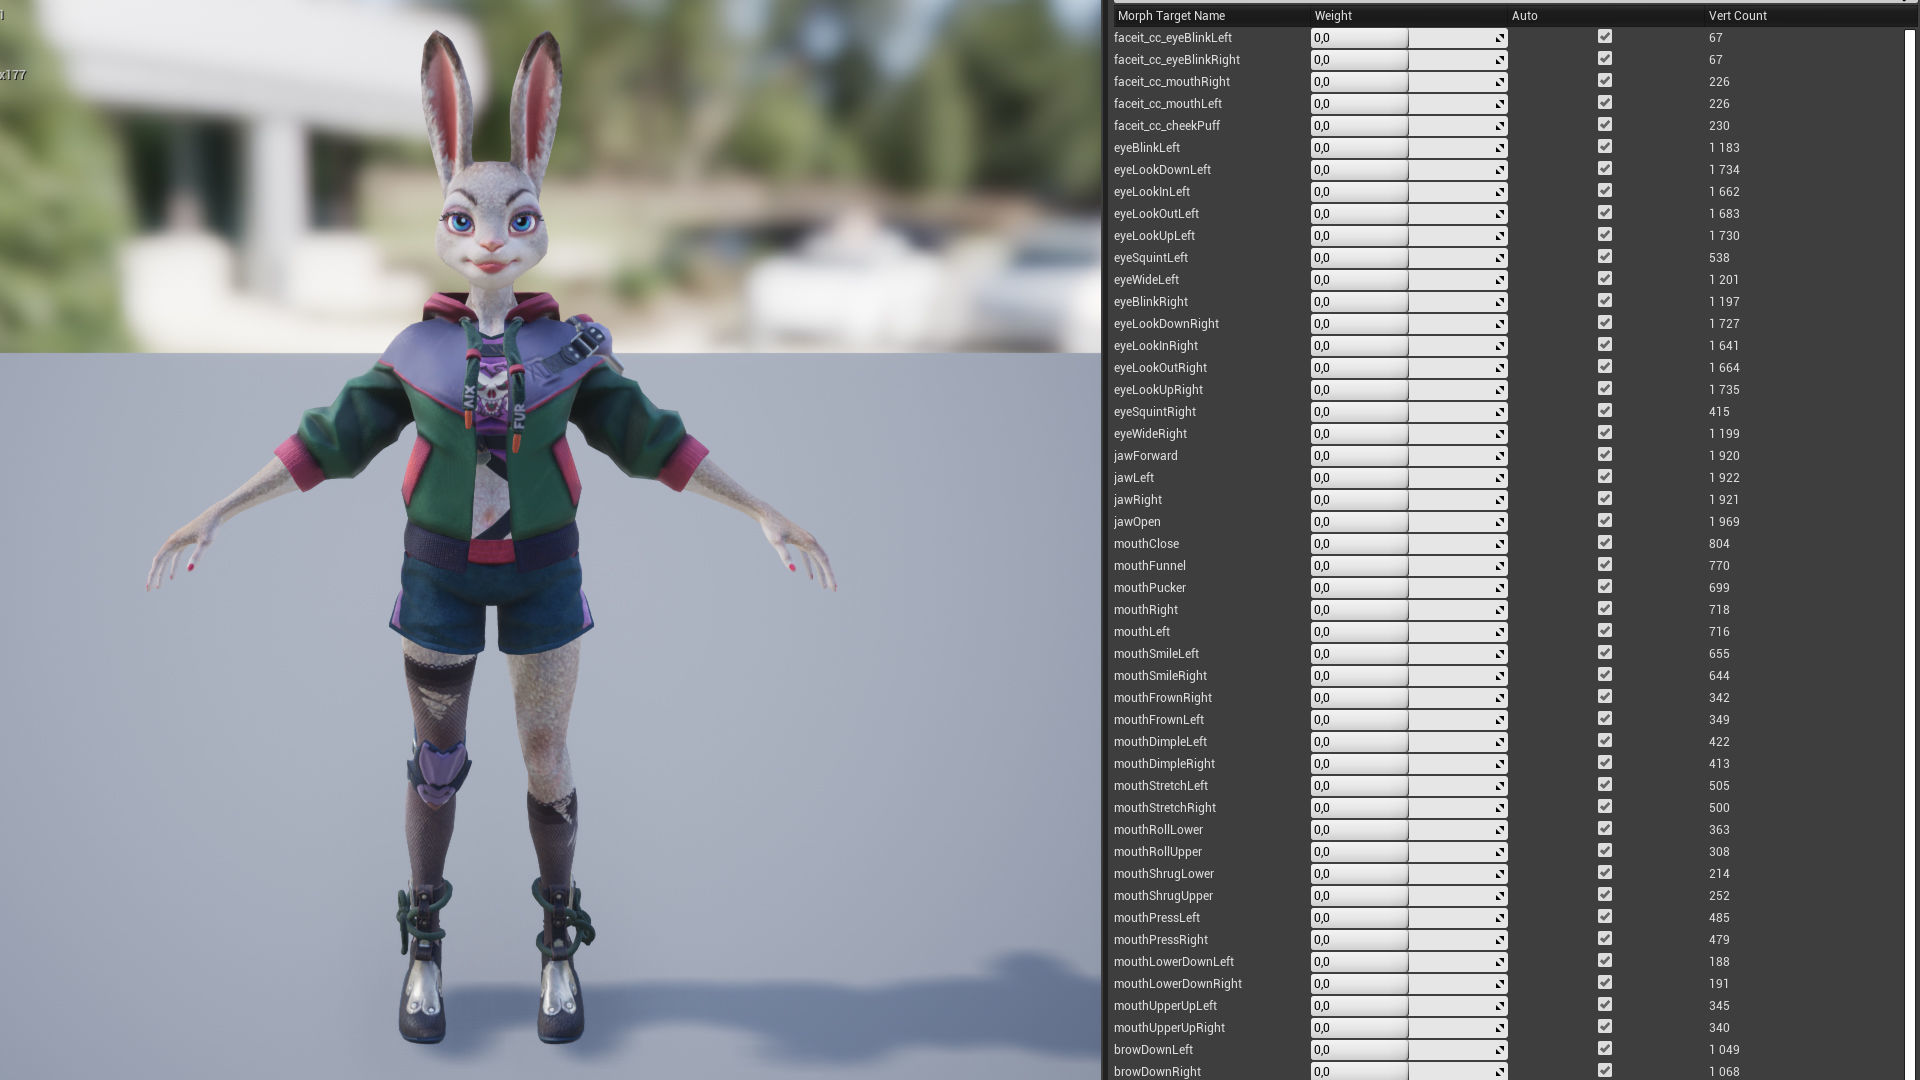Screen dimensions: 1920x1080
Task: Uncheck Auto for faceit_cc_mouthRight
Action: (x=1605, y=81)
